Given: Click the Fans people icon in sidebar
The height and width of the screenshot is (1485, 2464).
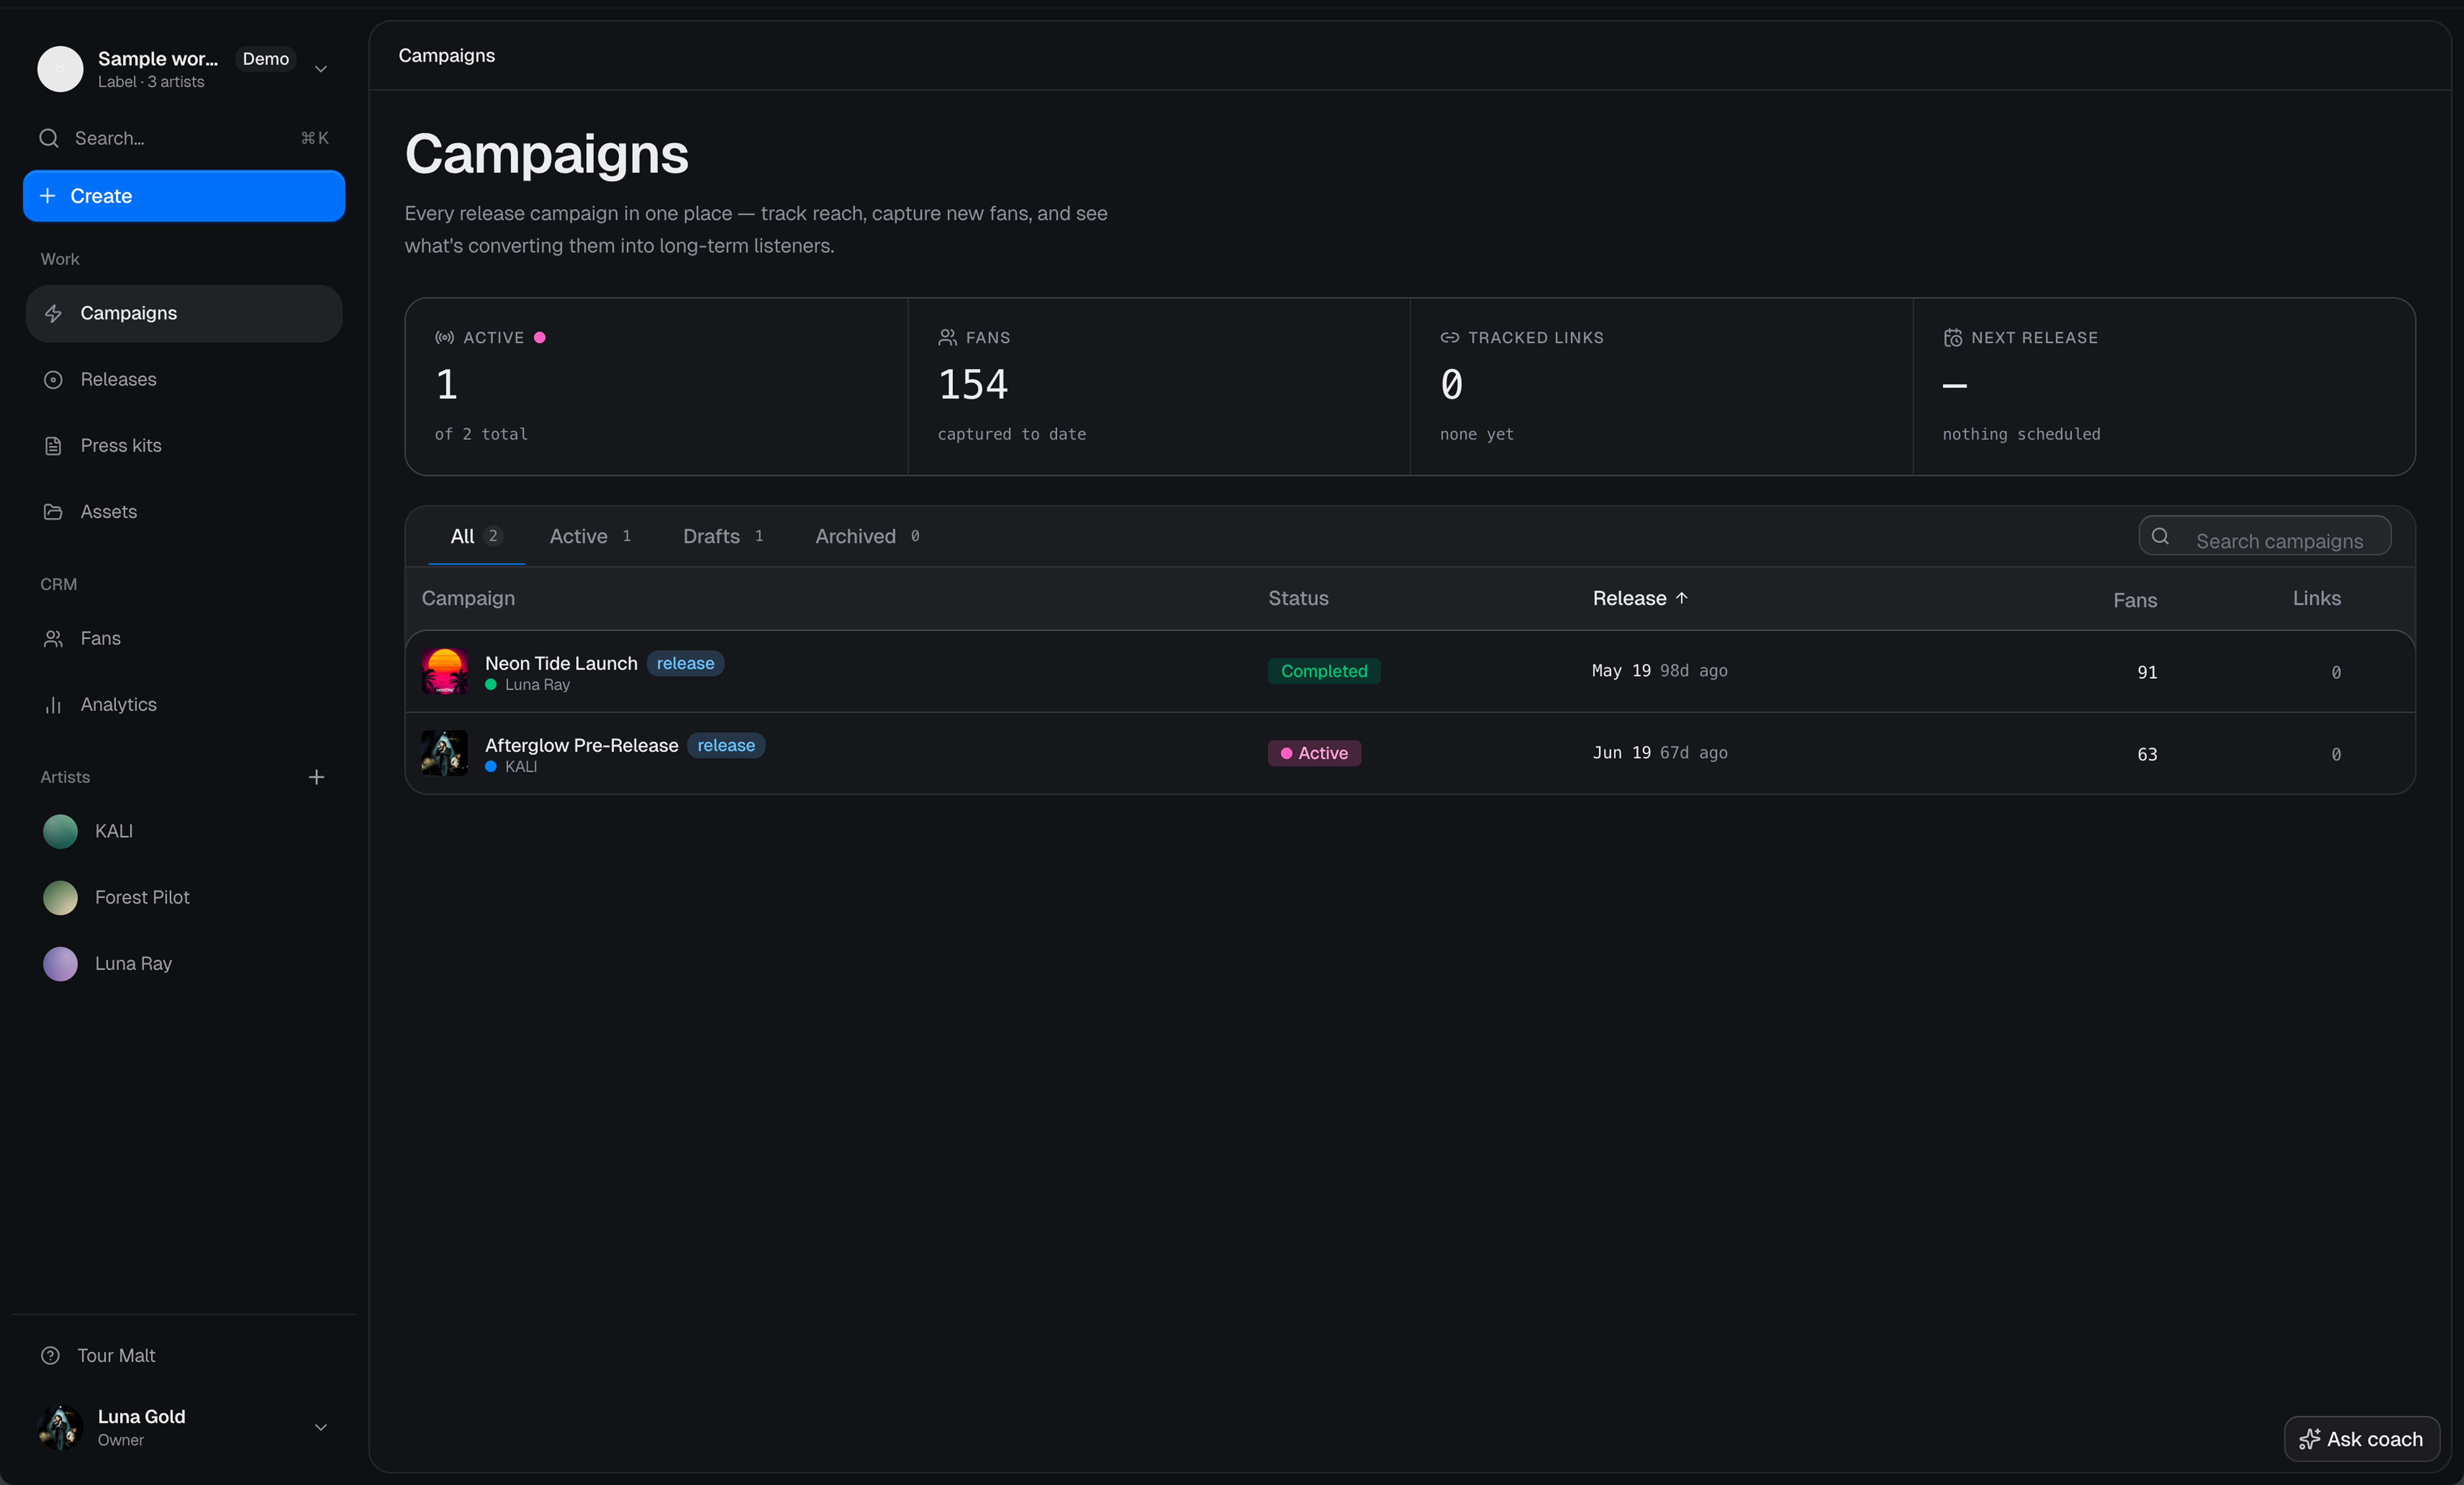Looking at the screenshot, I should click(53, 638).
